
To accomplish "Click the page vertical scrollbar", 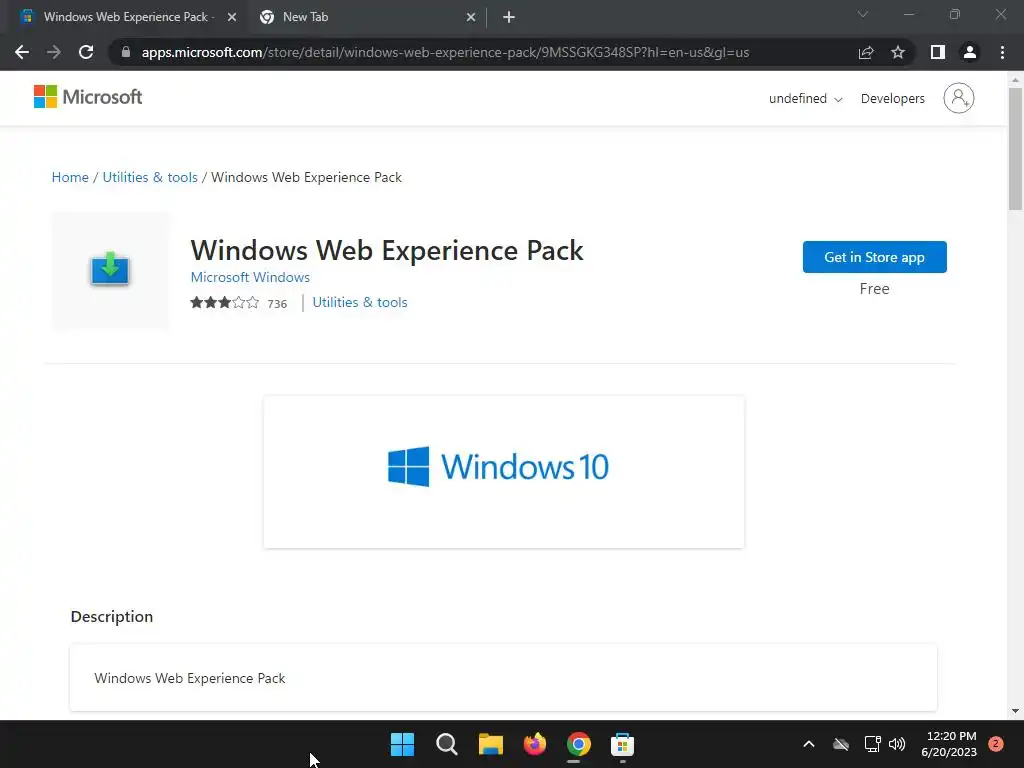I will (x=1015, y=150).
